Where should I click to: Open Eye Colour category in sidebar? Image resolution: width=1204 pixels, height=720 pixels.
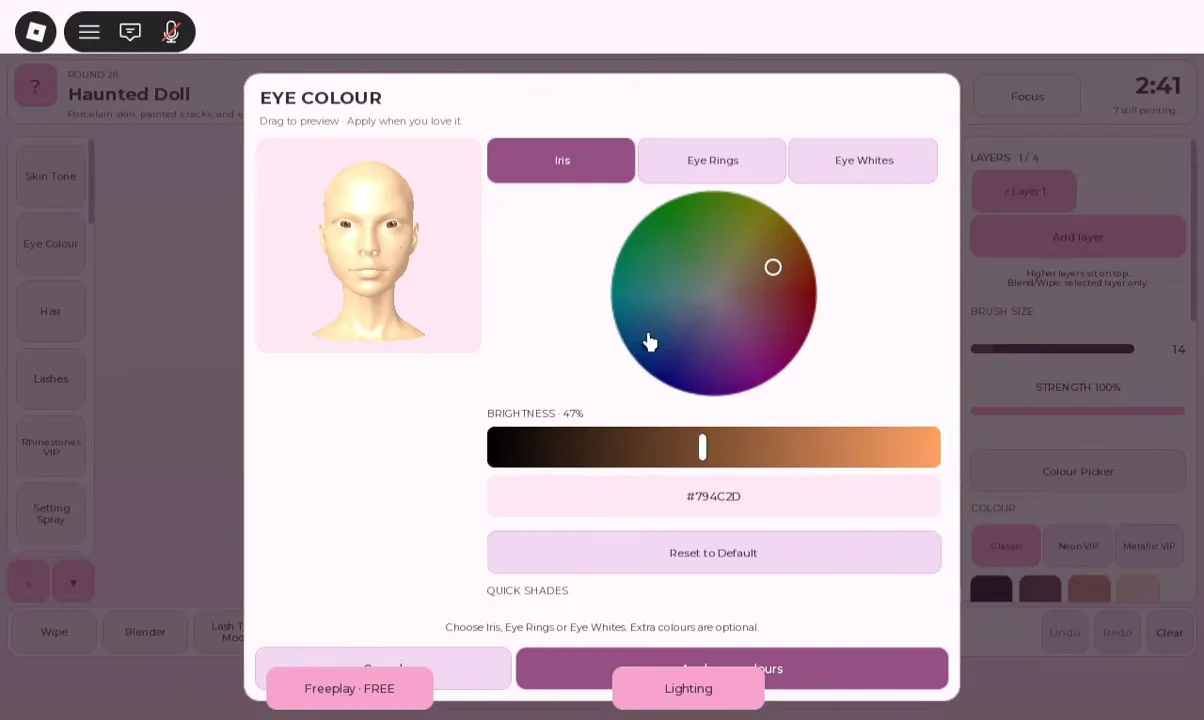[50, 244]
